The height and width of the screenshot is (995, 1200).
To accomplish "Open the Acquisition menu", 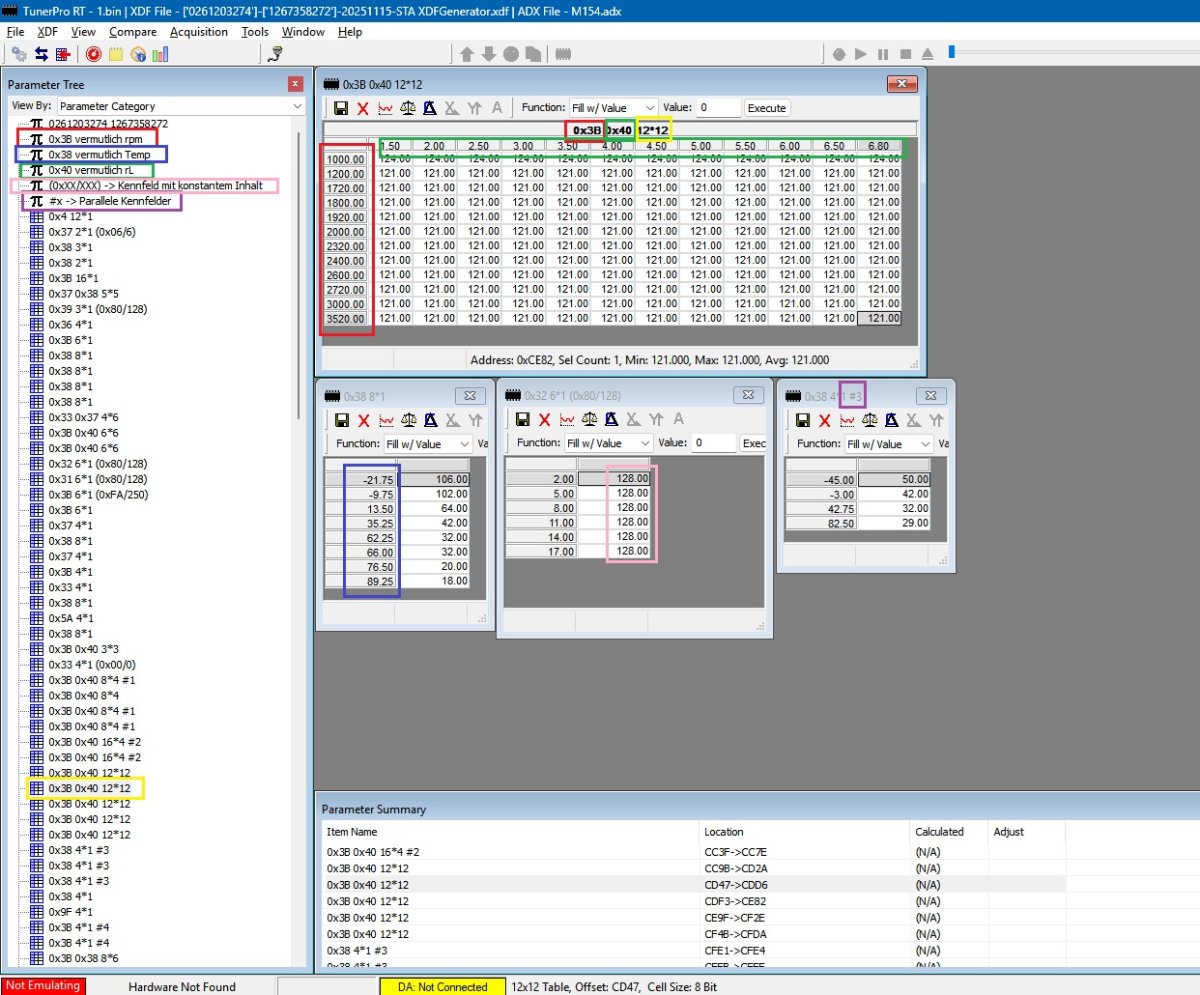I will pyautogui.click(x=199, y=32).
